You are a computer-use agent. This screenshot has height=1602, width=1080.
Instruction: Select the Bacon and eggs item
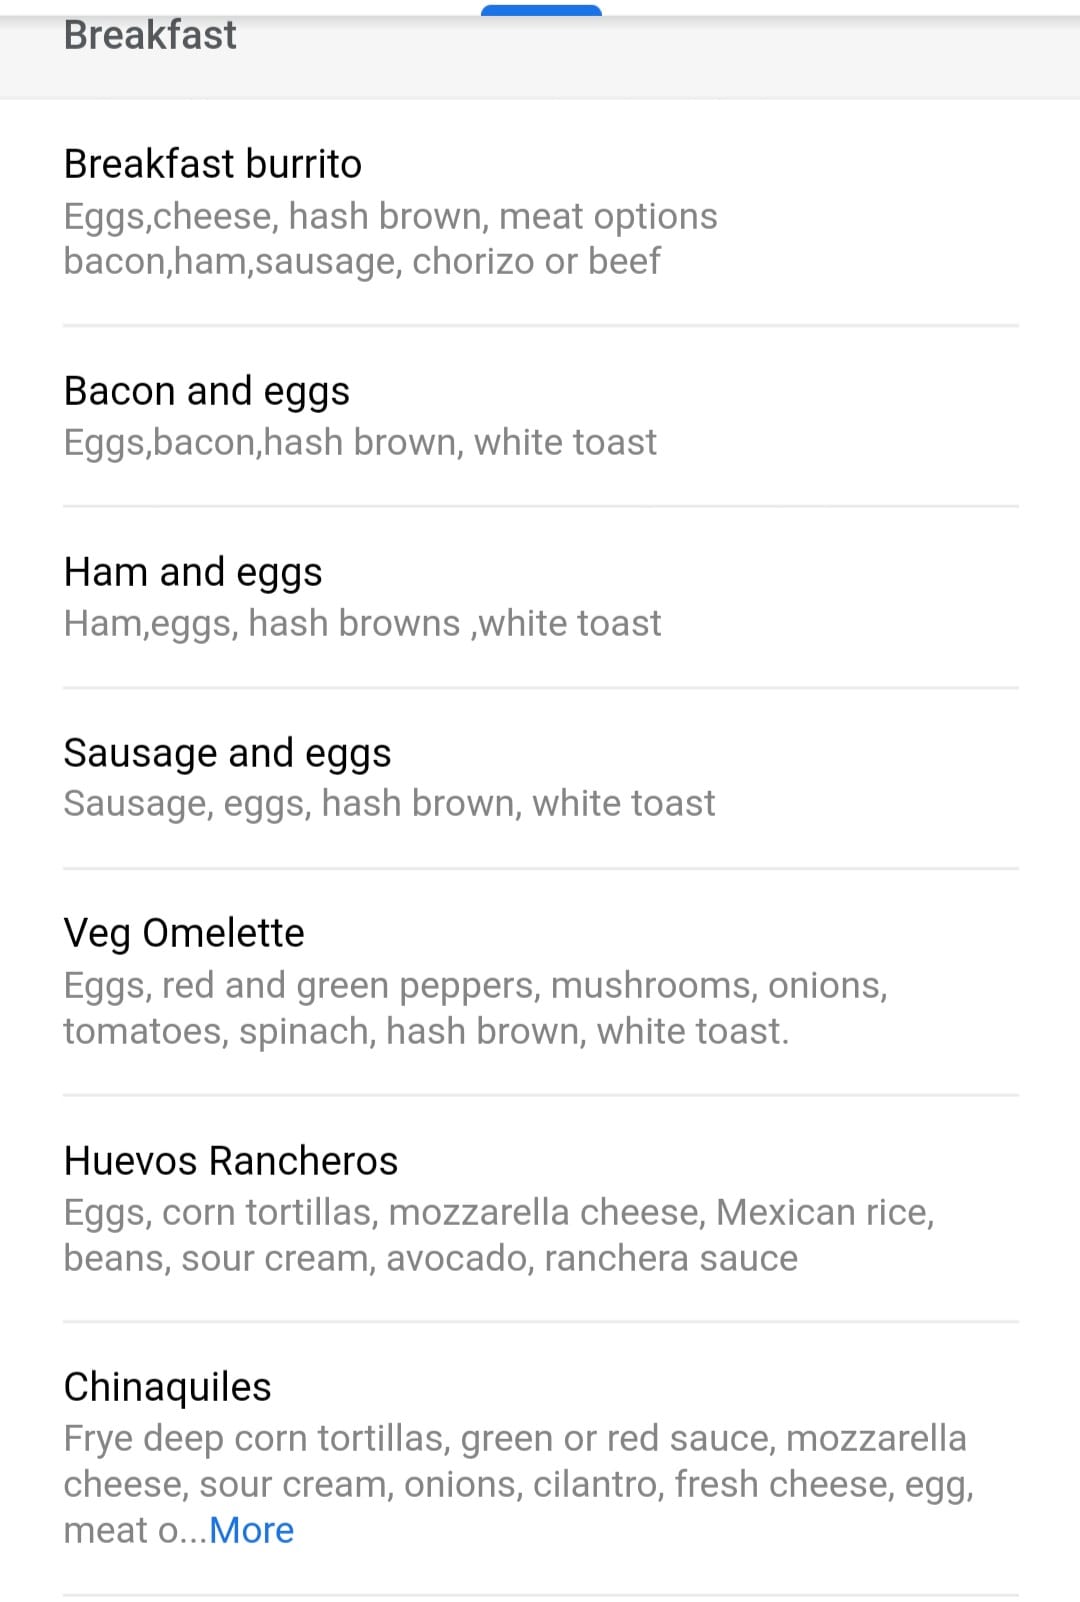[x=206, y=391]
